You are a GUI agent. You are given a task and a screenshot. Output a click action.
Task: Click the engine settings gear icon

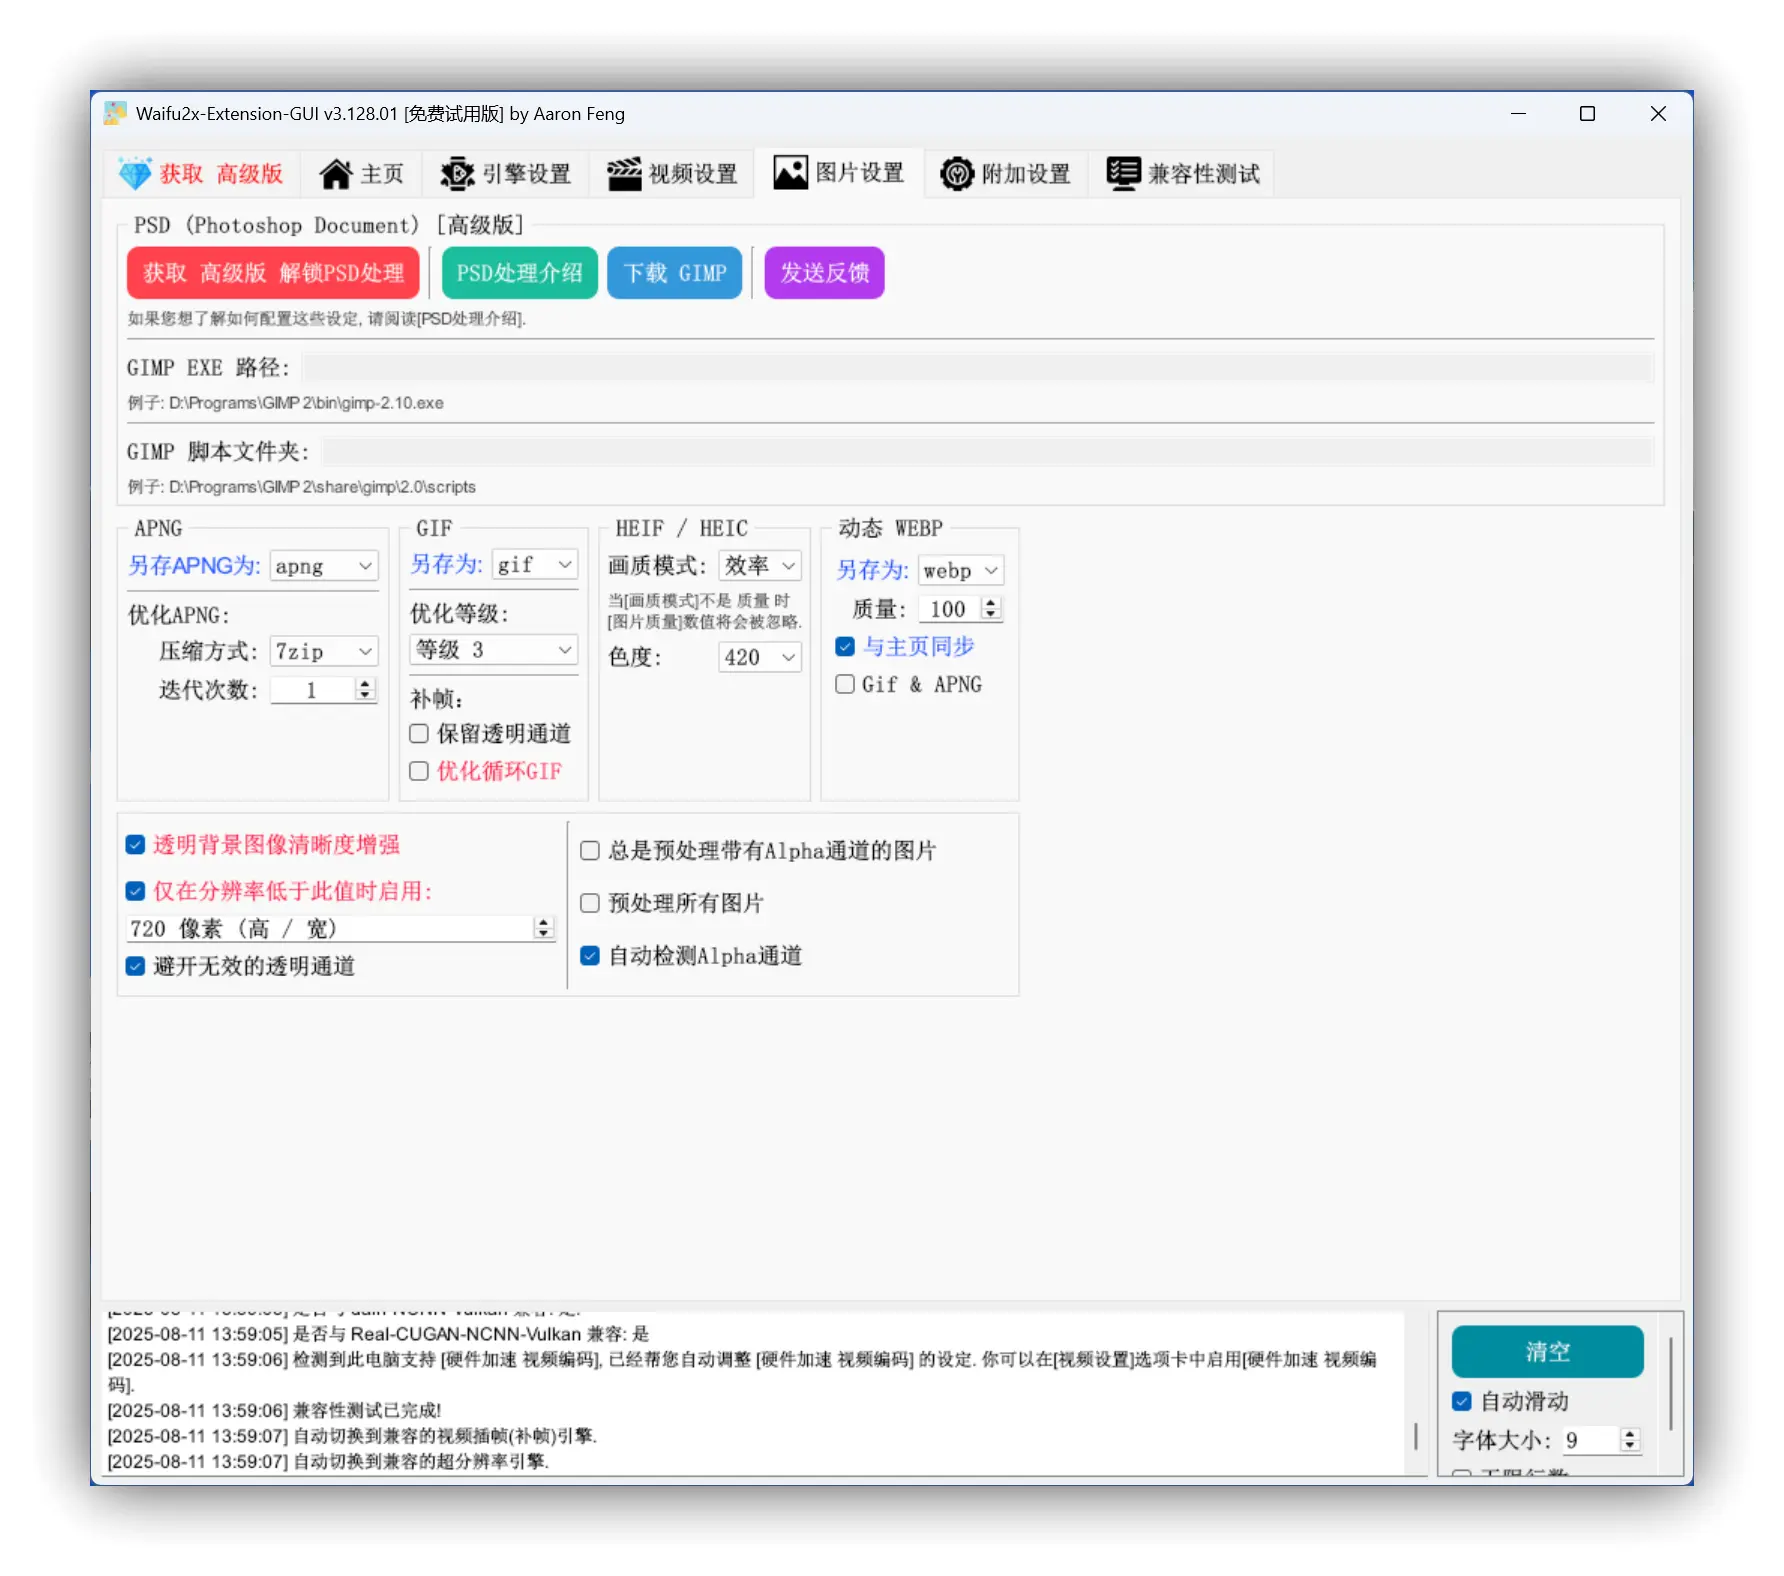pos(458,174)
